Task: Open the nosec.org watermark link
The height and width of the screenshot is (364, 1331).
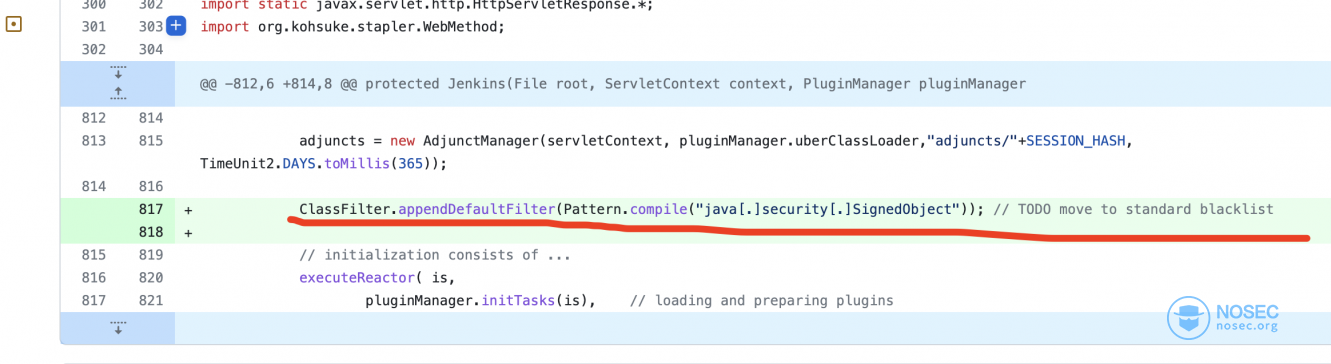Action: click(x=1247, y=326)
